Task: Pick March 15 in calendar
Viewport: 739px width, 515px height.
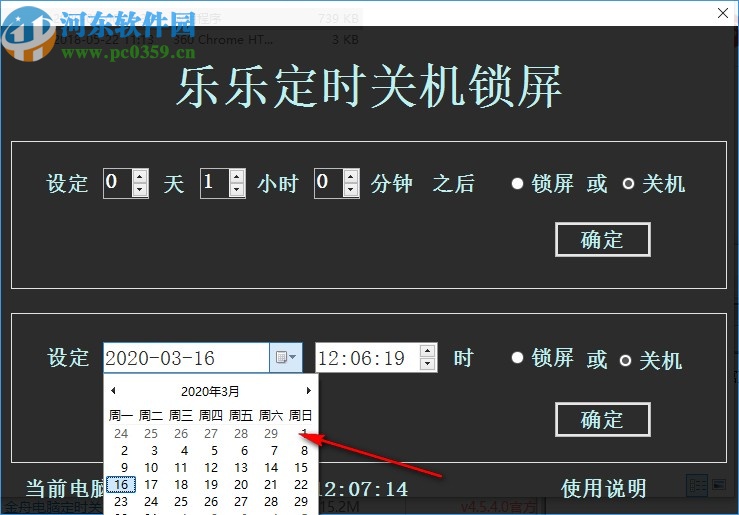Action: (301, 467)
